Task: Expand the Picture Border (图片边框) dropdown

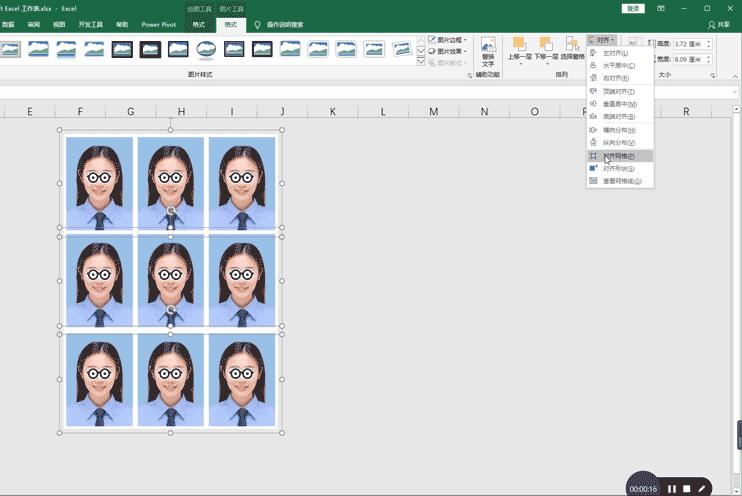Action: [x=448, y=40]
